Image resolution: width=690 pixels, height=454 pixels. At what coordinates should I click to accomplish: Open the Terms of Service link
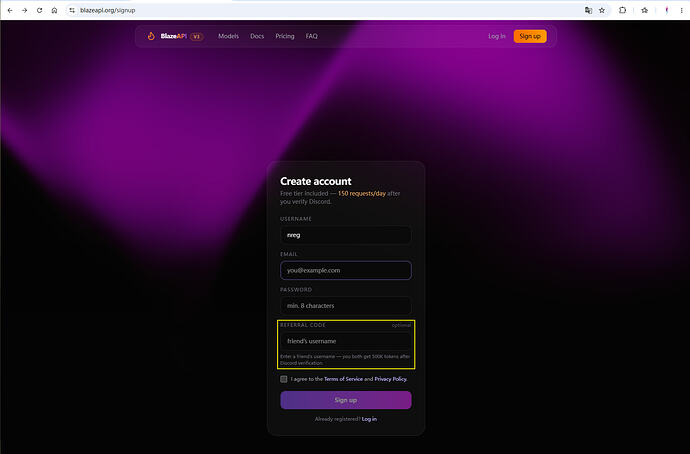click(343, 379)
